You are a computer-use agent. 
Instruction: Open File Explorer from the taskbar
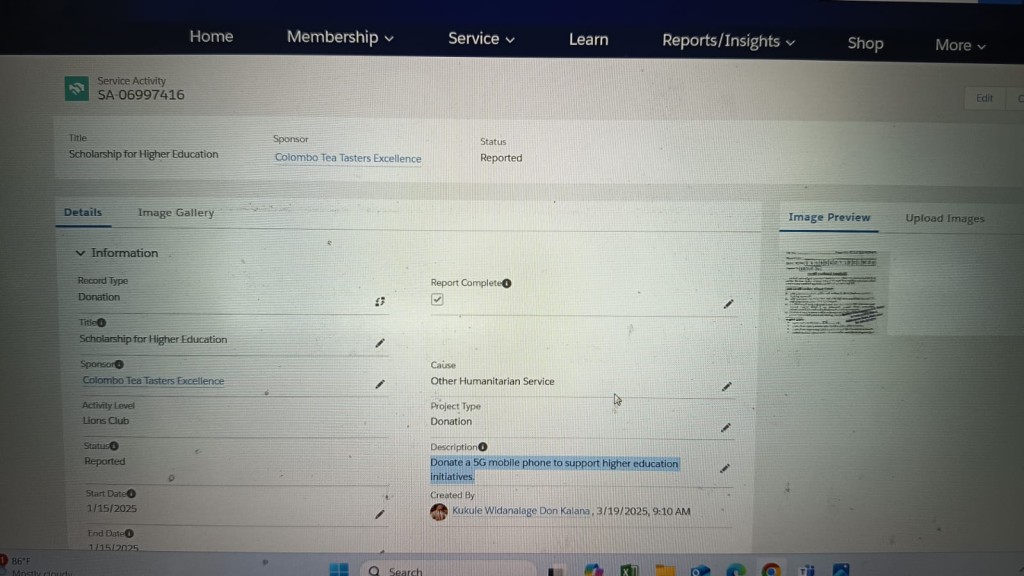[x=665, y=569]
